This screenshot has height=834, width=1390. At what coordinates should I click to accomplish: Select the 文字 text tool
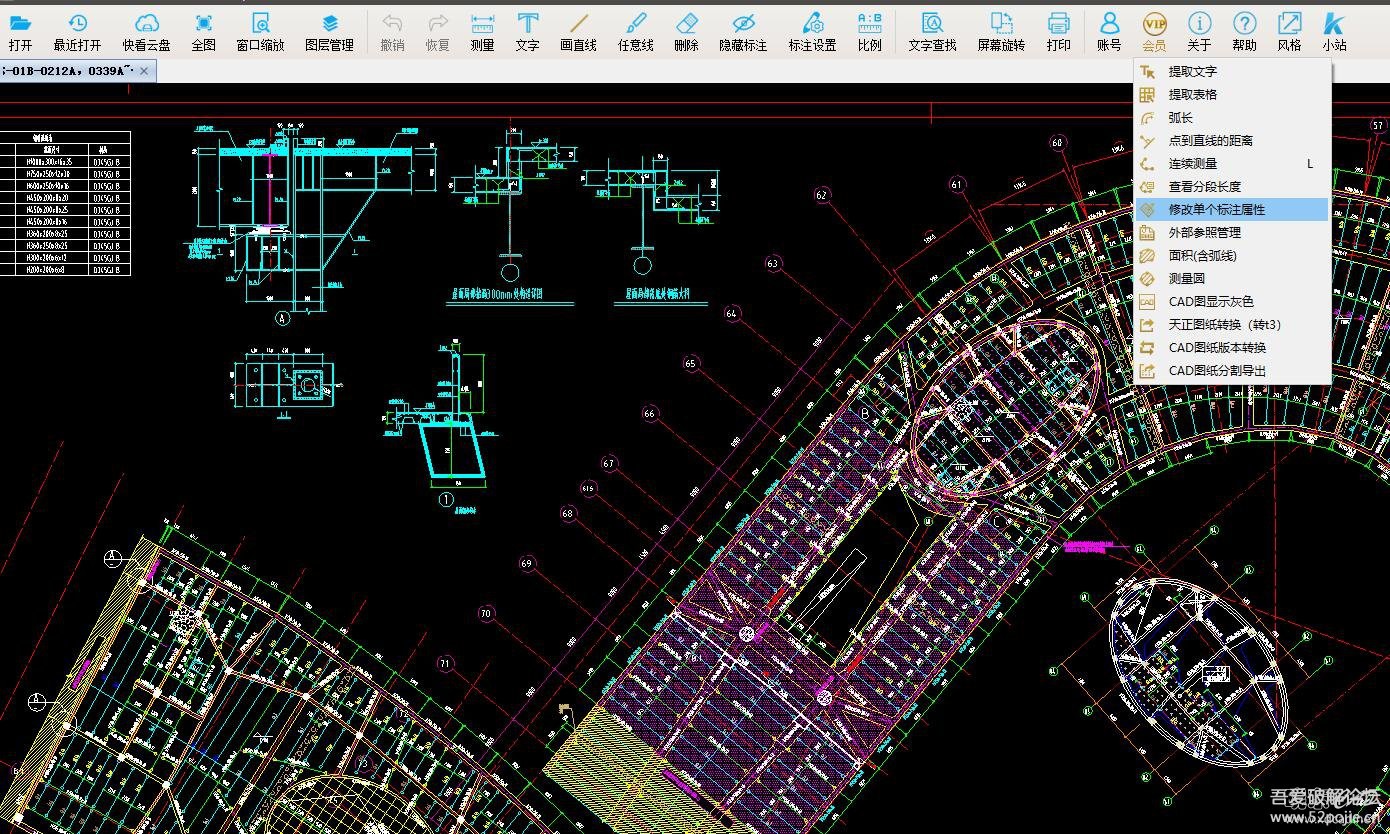527,31
